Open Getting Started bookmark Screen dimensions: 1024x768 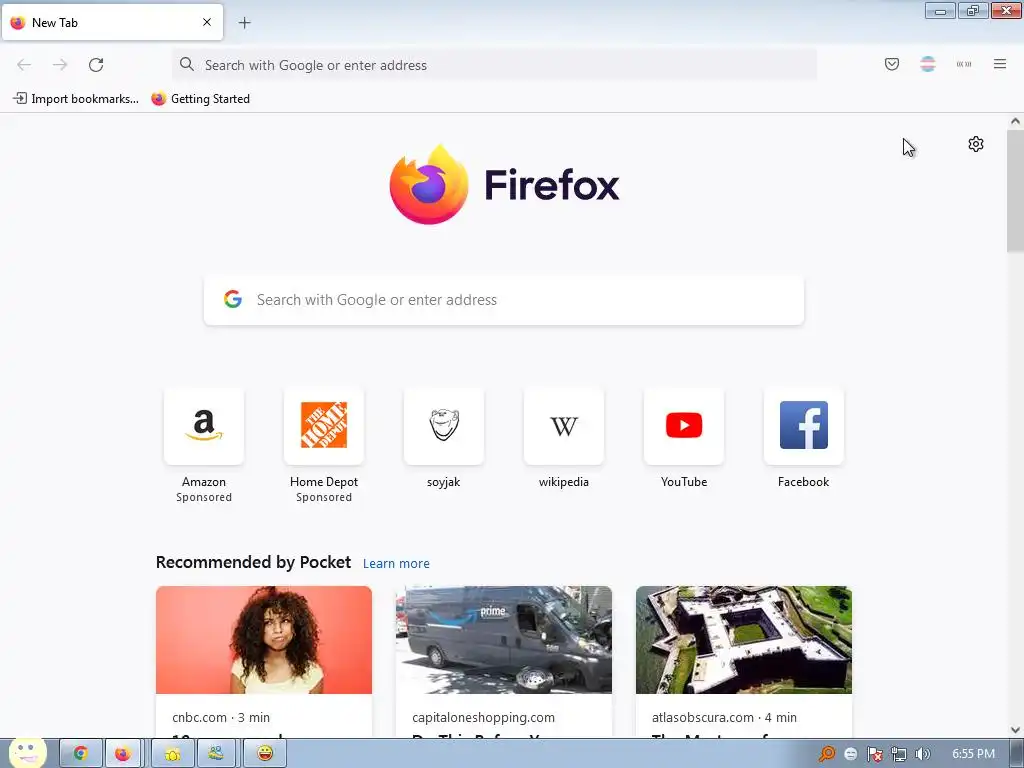click(200, 99)
